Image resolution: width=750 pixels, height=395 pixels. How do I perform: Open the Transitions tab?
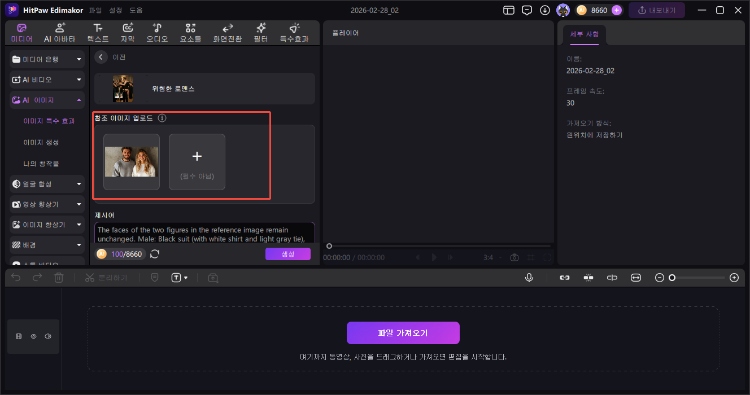click(x=227, y=33)
